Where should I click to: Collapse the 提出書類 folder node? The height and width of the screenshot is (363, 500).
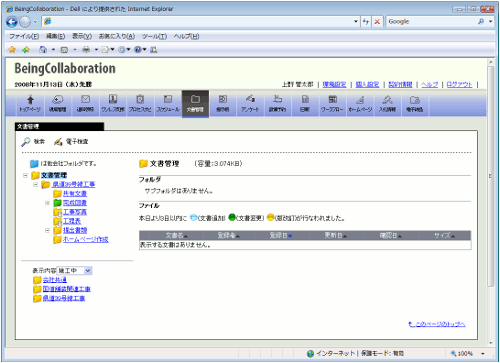(47, 230)
